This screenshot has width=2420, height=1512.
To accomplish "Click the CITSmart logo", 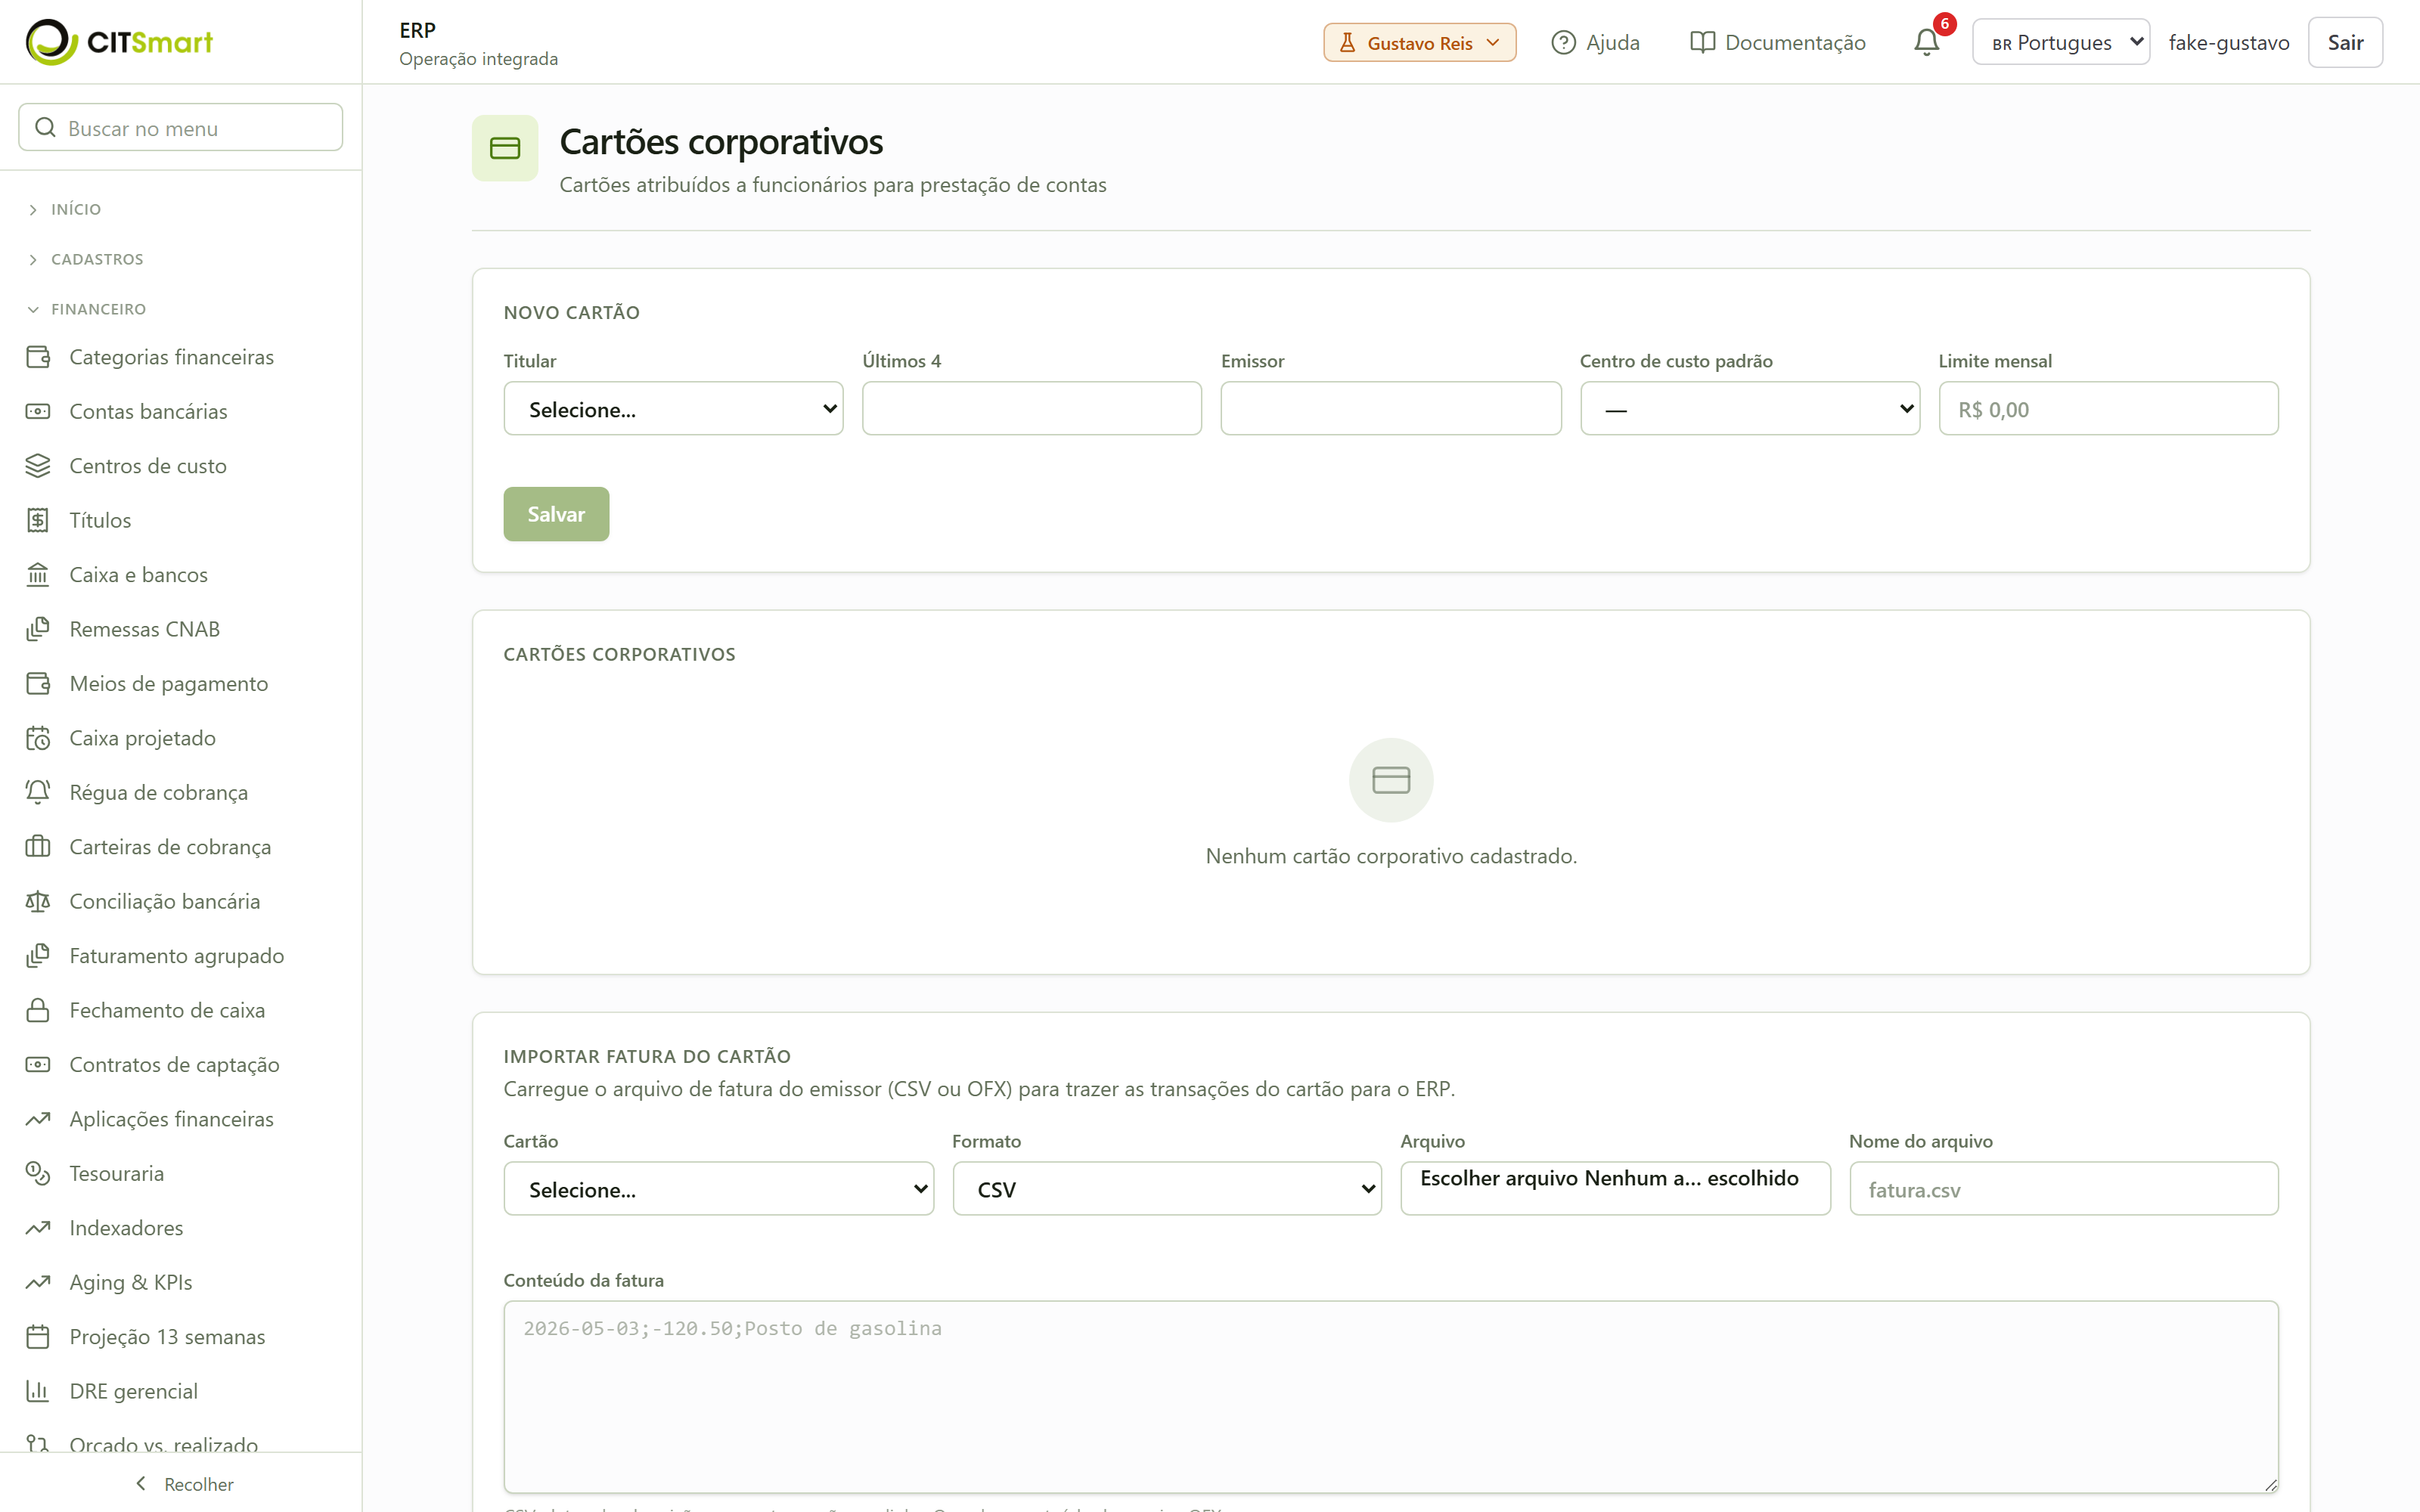I will pyautogui.click(x=119, y=42).
